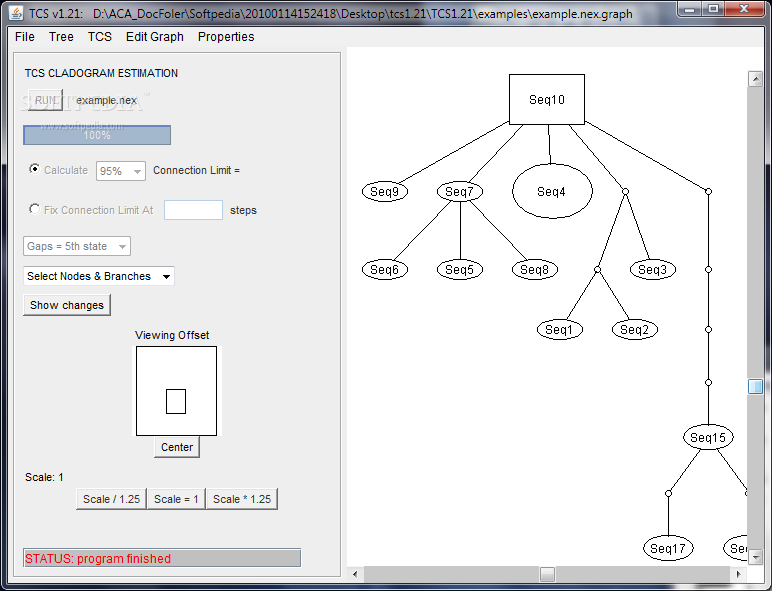Click the vertical scrollbar up arrow

[x=755, y=79]
